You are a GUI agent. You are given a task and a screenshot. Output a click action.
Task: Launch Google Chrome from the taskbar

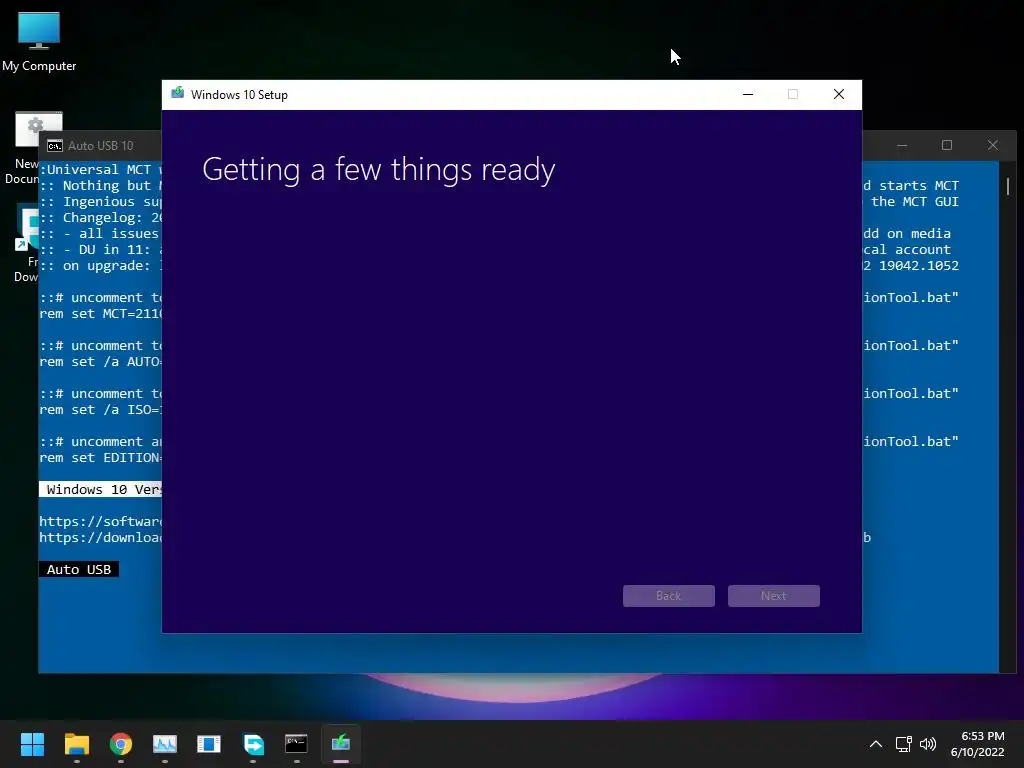(121, 744)
